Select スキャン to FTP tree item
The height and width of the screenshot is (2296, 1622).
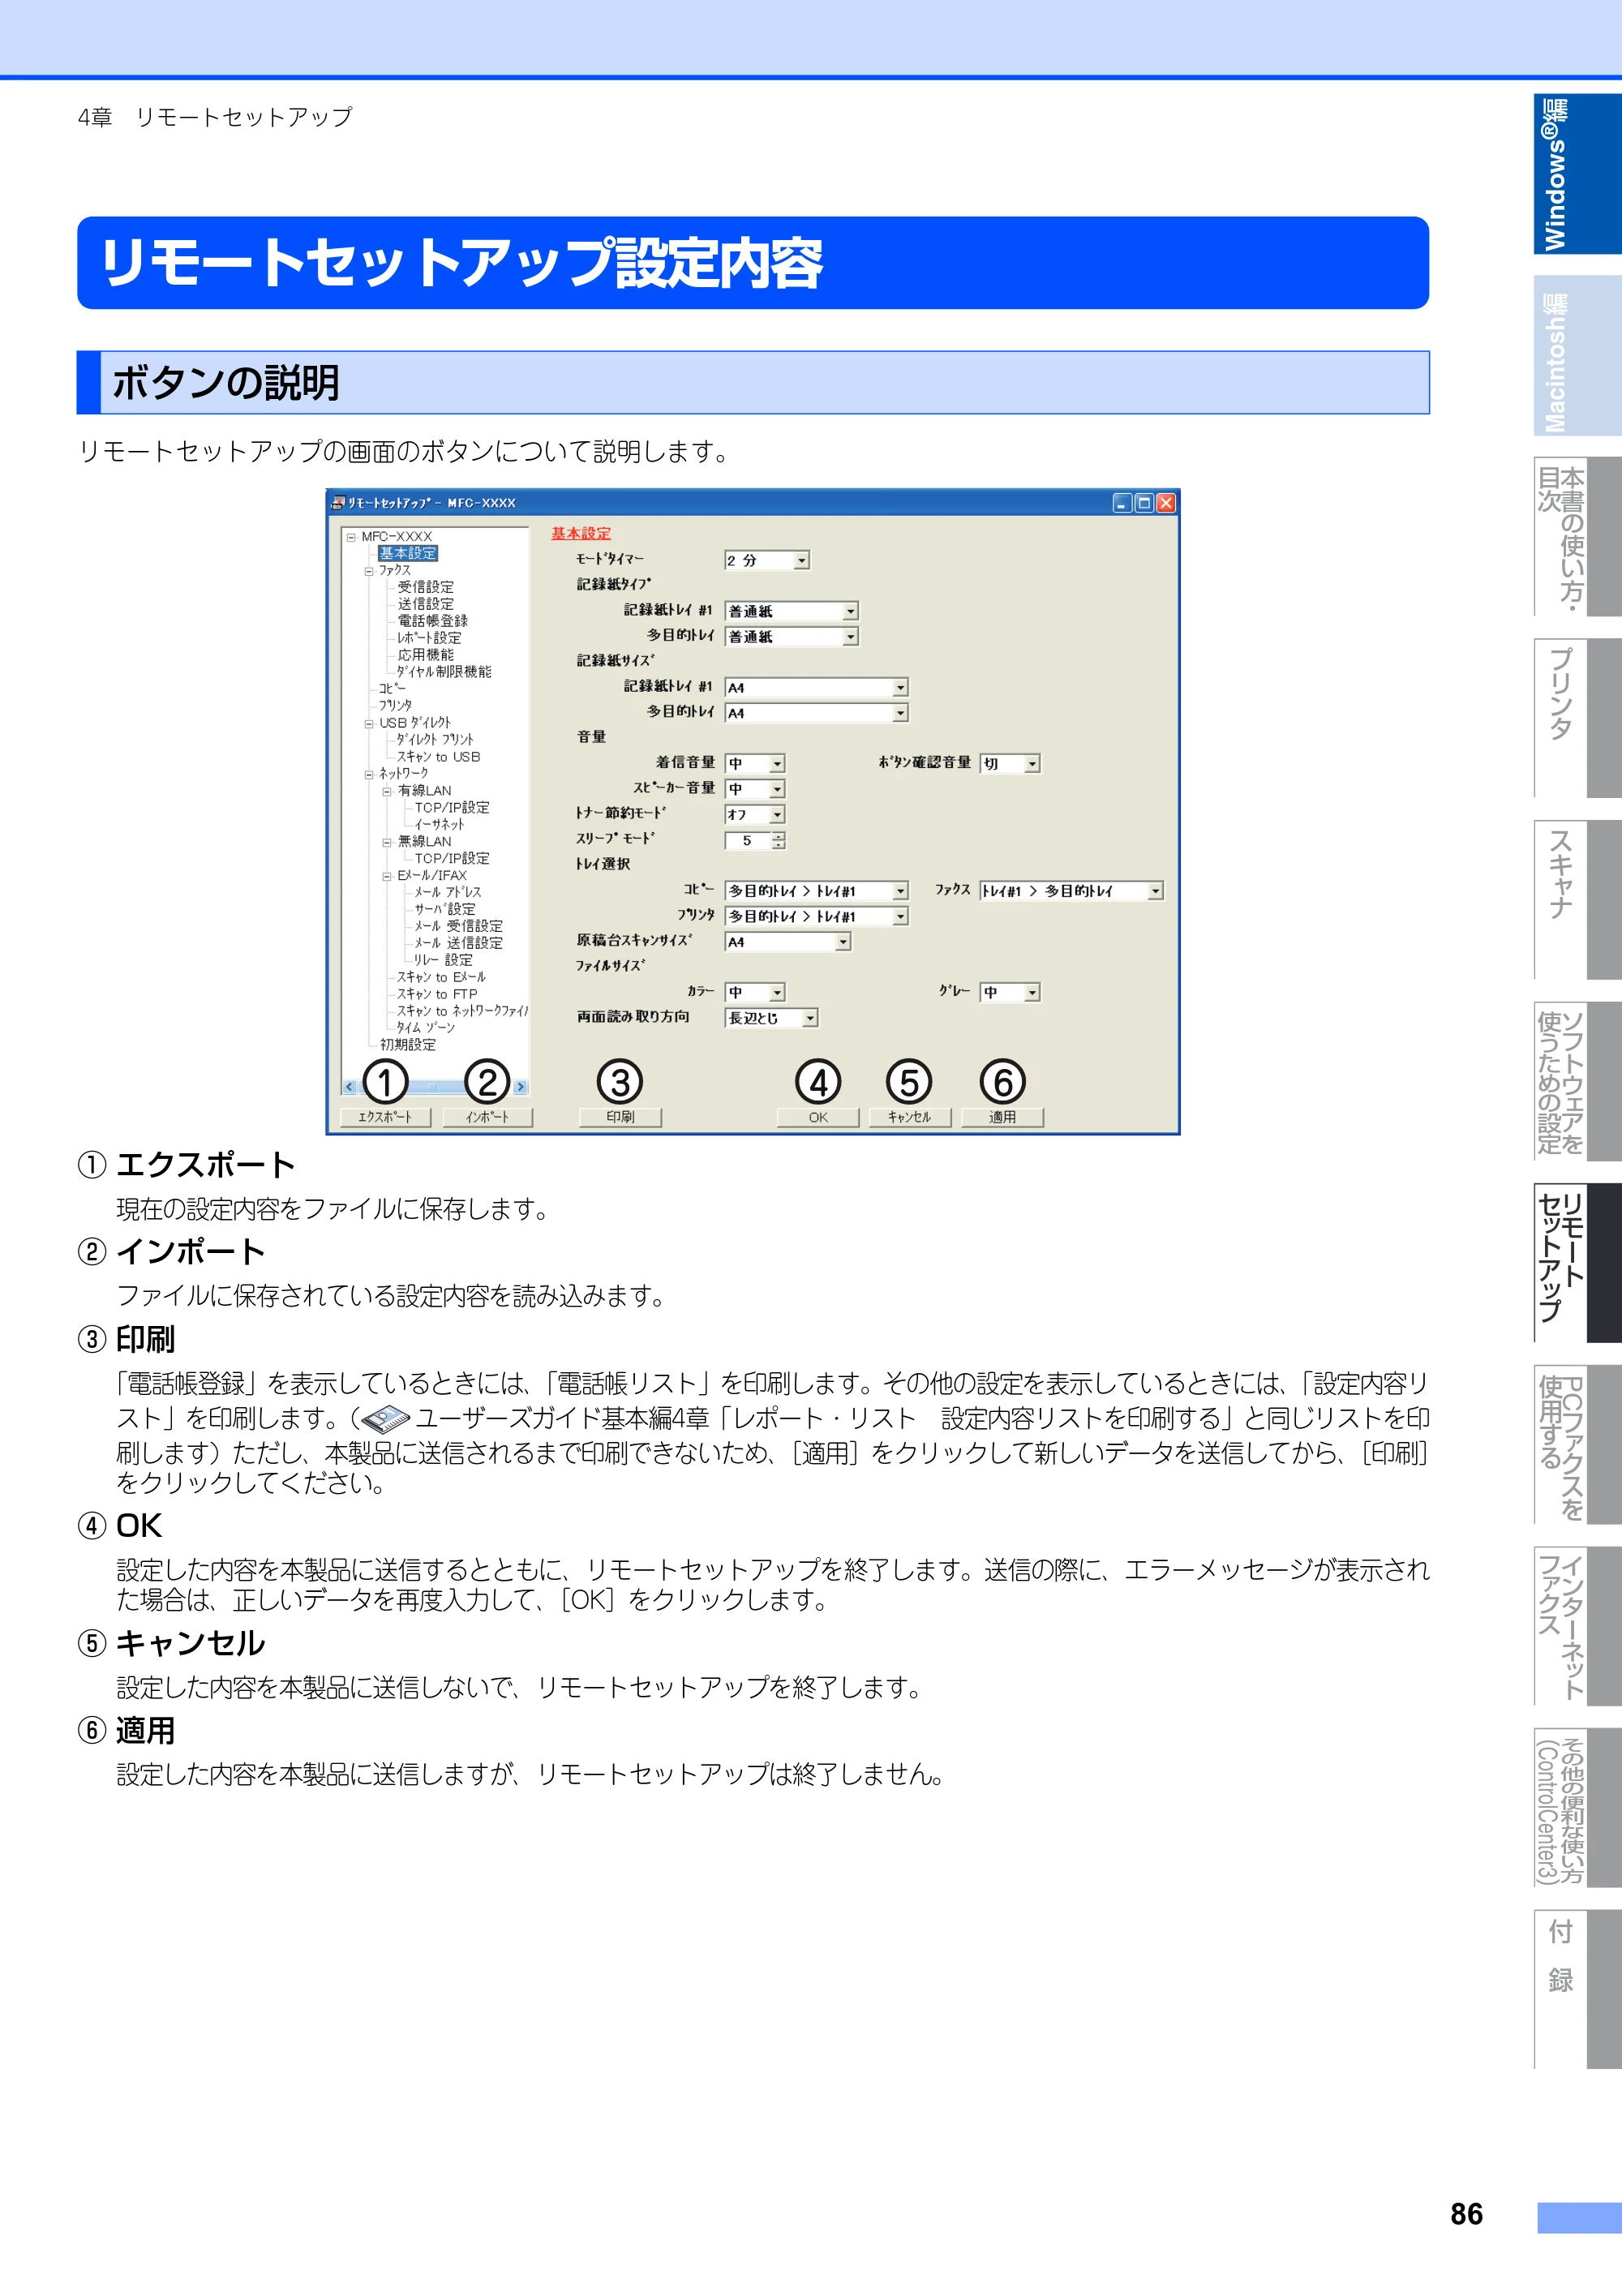tap(437, 994)
